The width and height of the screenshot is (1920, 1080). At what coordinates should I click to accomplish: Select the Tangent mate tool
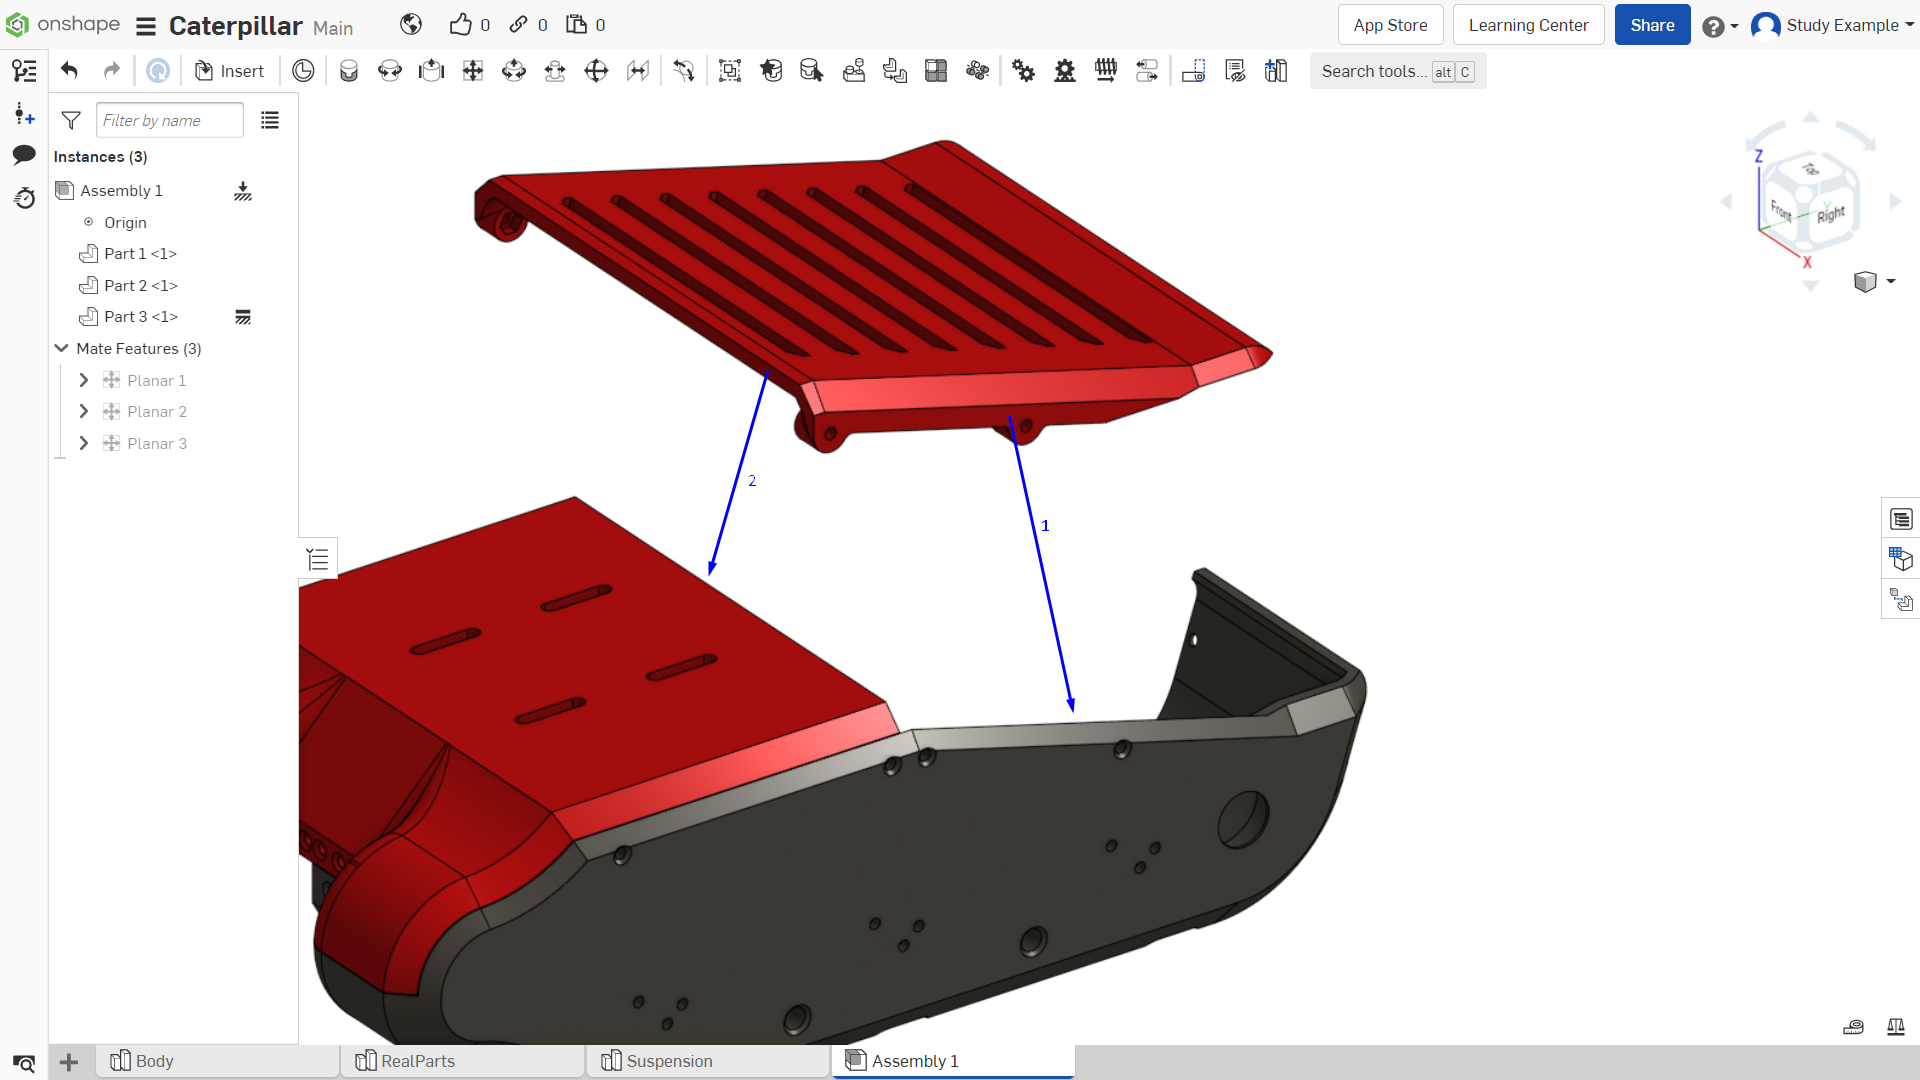pos(684,70)
